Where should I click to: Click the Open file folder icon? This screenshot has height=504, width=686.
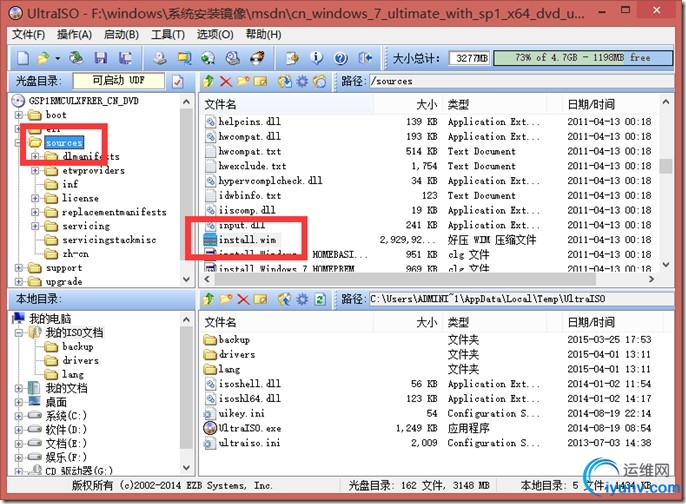[x=43, y=58]
